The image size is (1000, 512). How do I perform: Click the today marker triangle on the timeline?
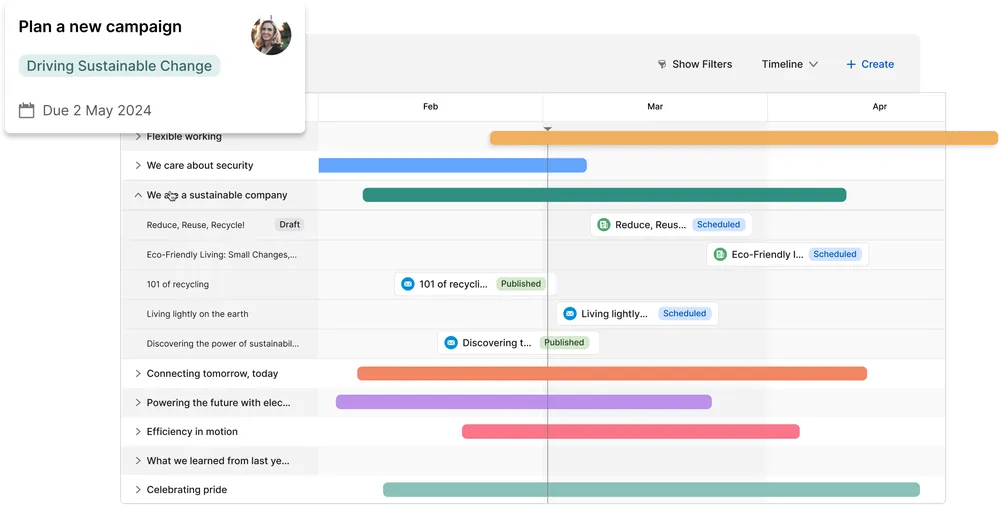pyautogui.click(x=547, y=128)
